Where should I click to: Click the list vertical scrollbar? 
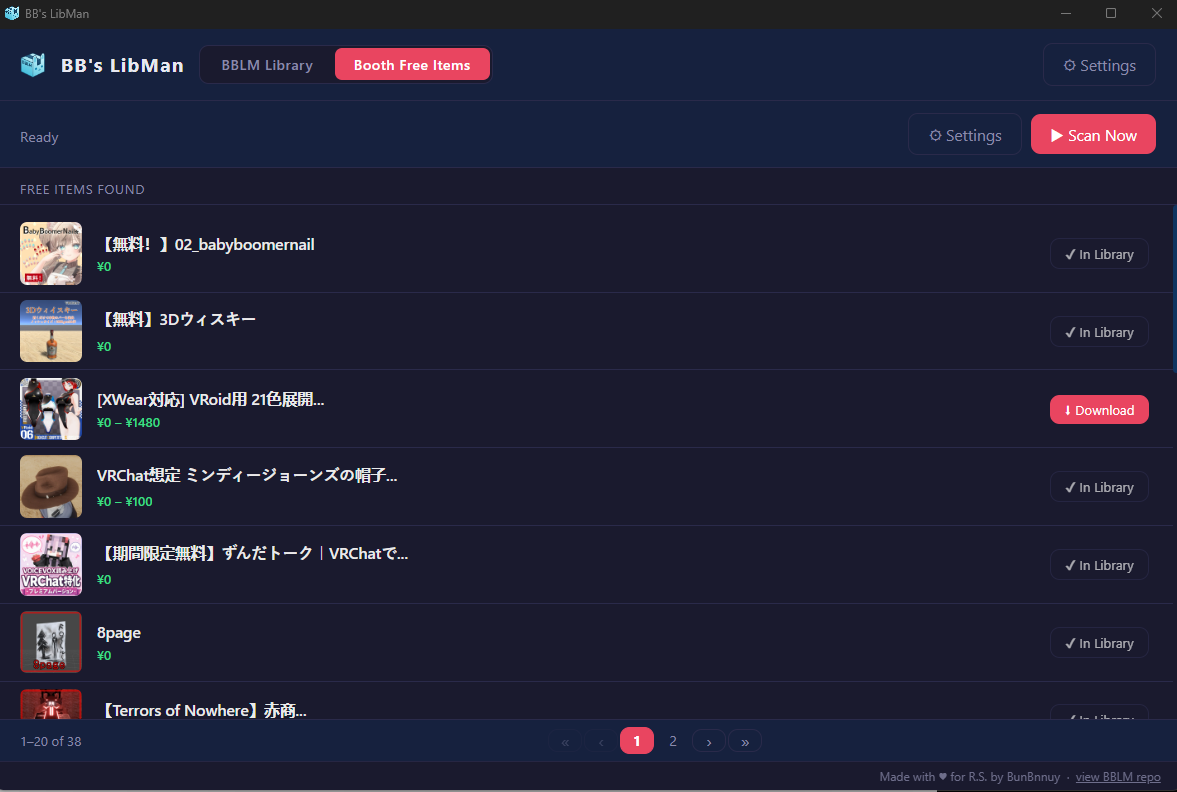click(x=1174, y=288)
